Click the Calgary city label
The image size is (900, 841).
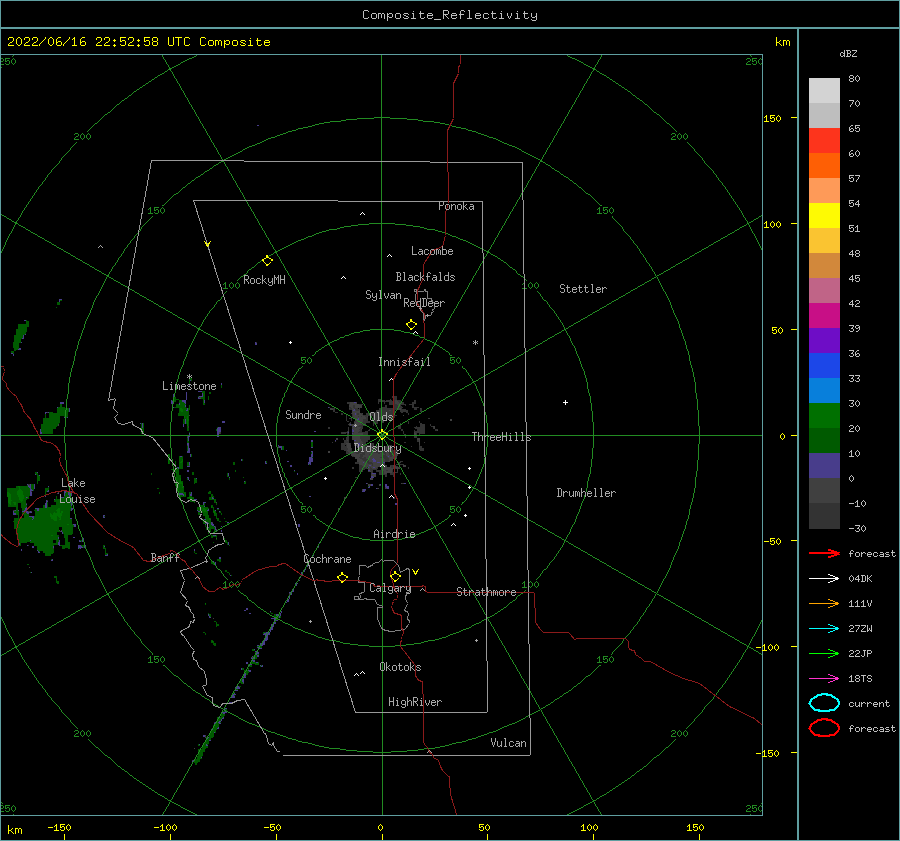(x=390, y=588)
